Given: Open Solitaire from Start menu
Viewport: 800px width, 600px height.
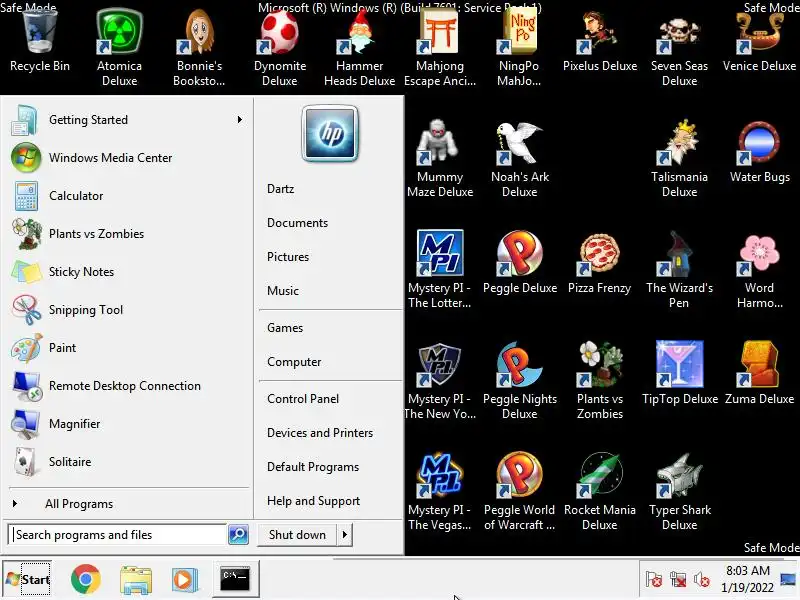Looking at the screenshot, I should click(128, 462).
